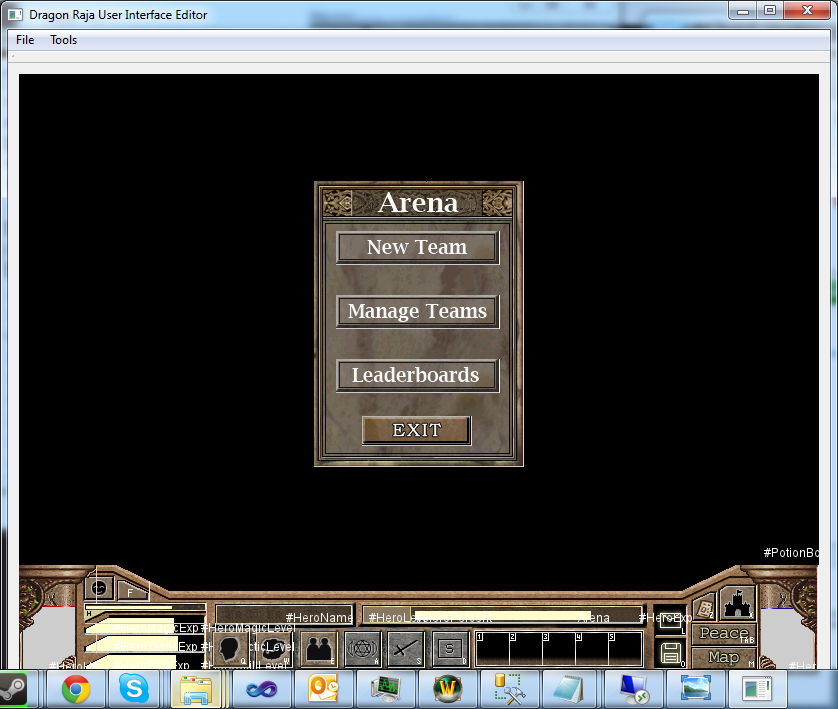Image resolution: width=838 pixels, height=709 pixels.
Task: Open the Map button in HUD
Action: [723, 657]
